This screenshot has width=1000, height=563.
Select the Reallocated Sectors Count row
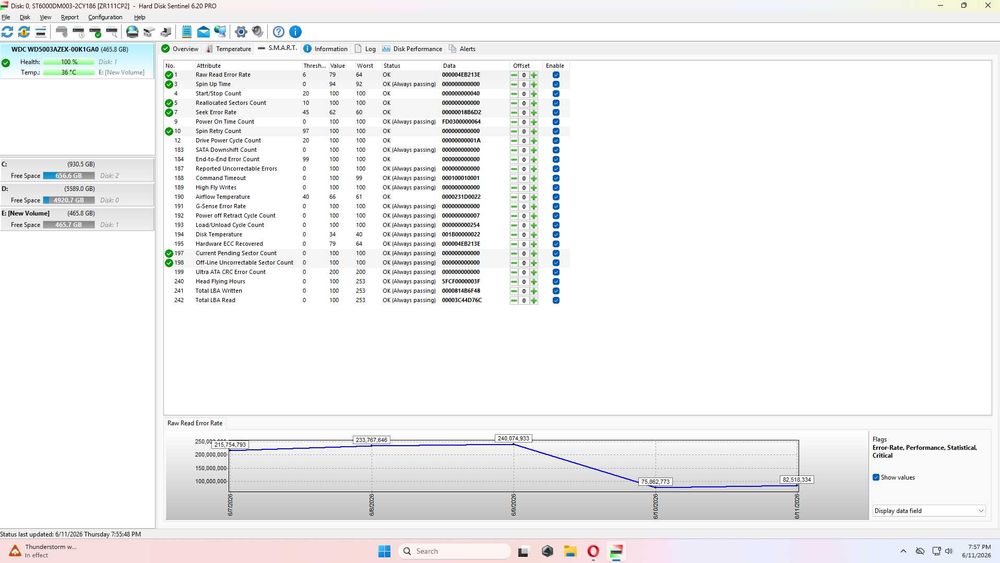[x=367, y=103]
